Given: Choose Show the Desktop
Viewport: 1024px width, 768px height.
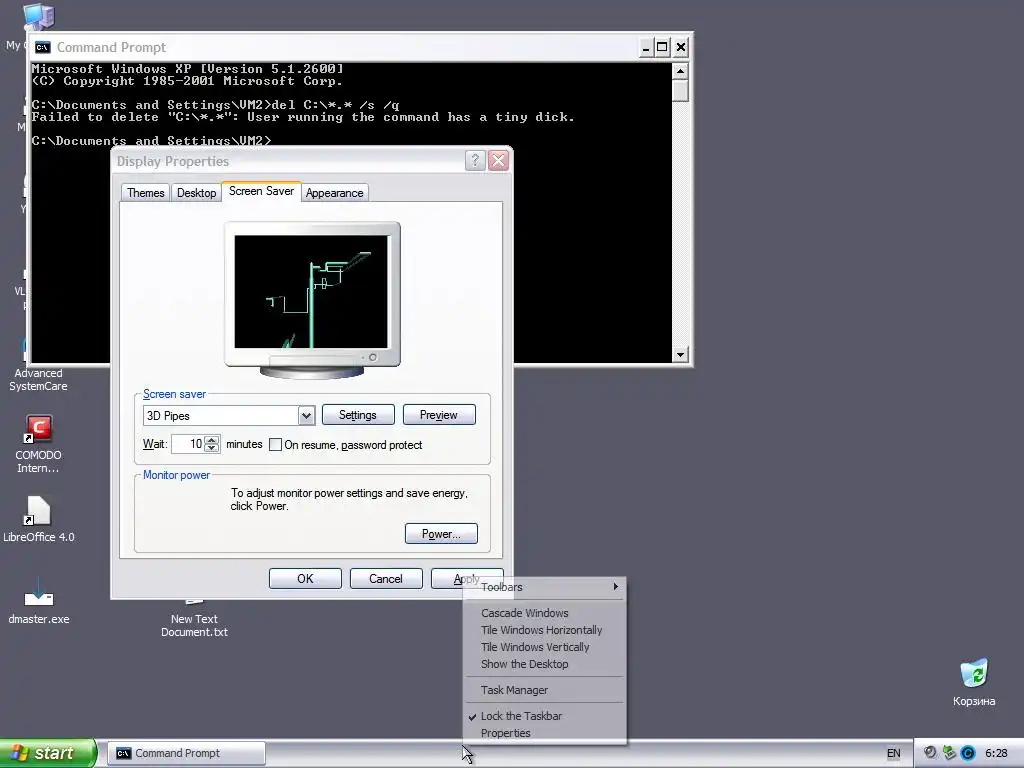Looking at the screenshot, I should tap(544, 664).
